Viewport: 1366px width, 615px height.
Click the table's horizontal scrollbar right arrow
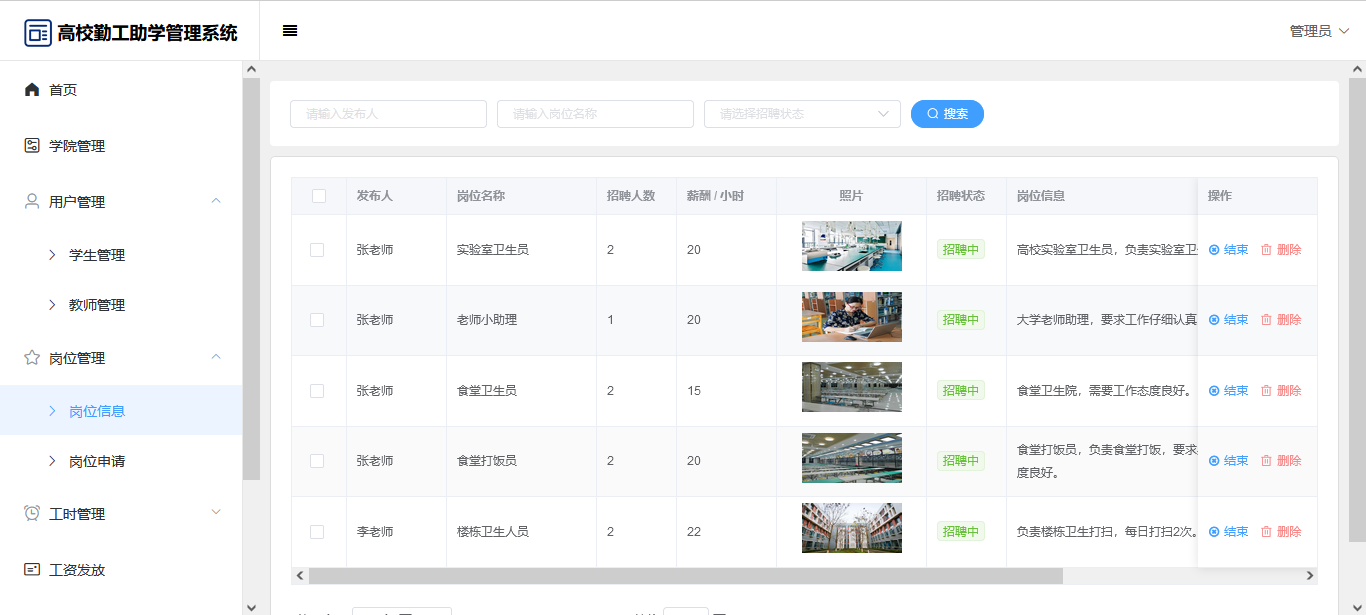click(1309, 576)
